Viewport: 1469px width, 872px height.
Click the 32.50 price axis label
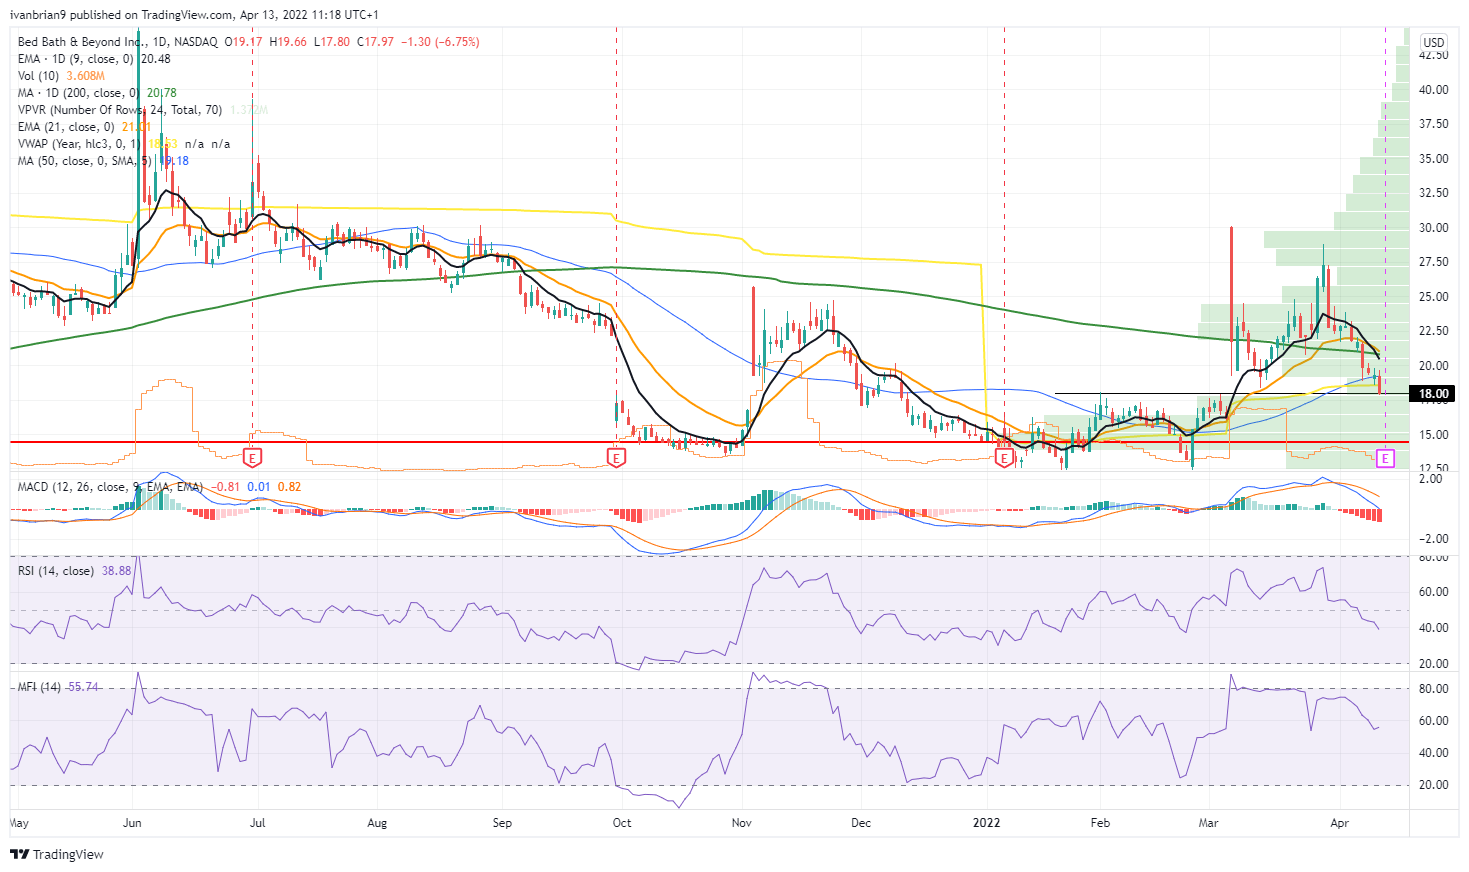(1434, 193)
